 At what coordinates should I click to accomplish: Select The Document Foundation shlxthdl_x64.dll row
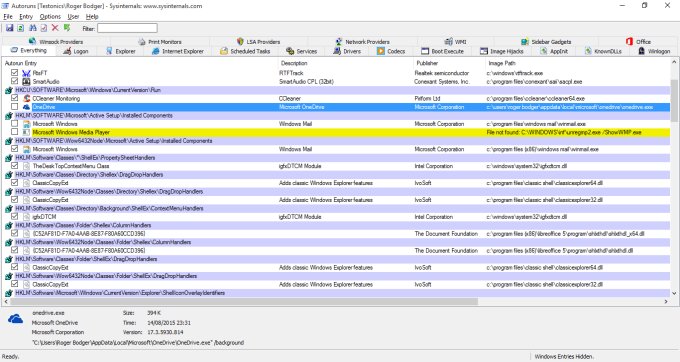click(336, 234)
